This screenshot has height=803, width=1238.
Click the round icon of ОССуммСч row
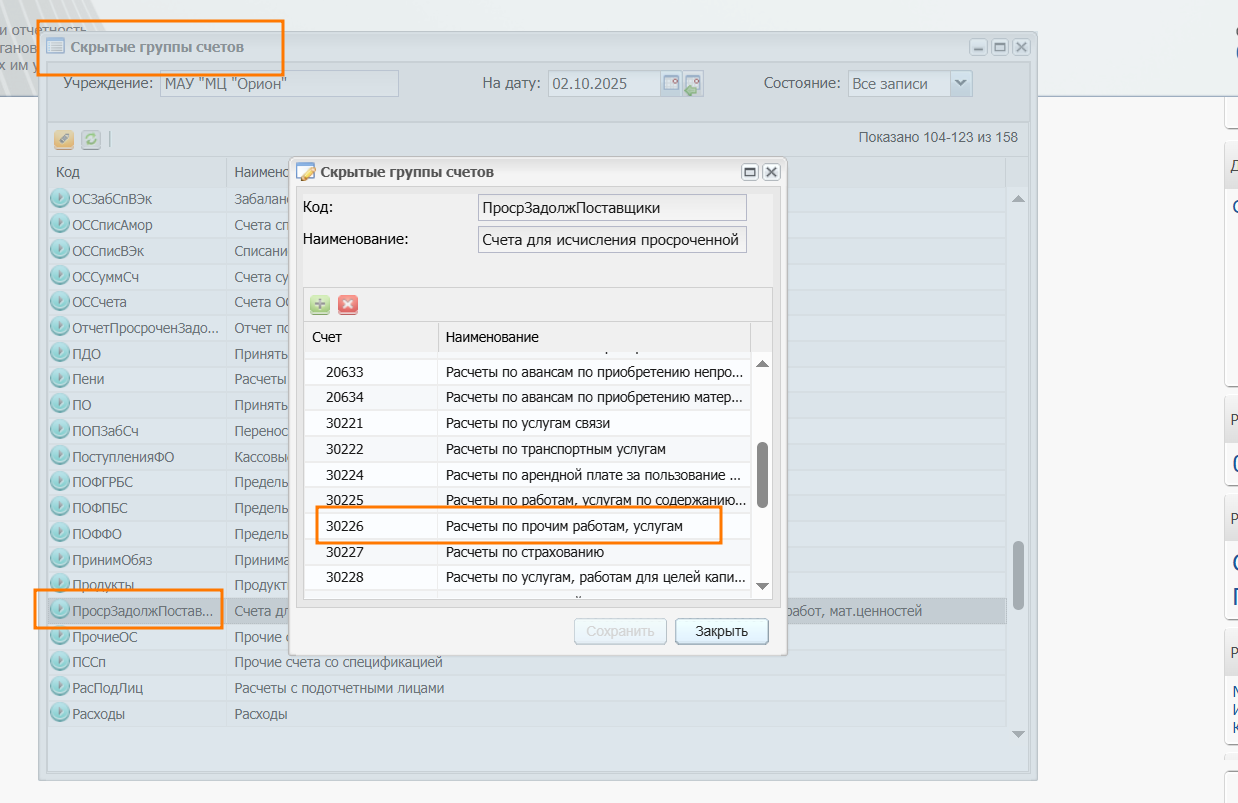coord(60,276)
